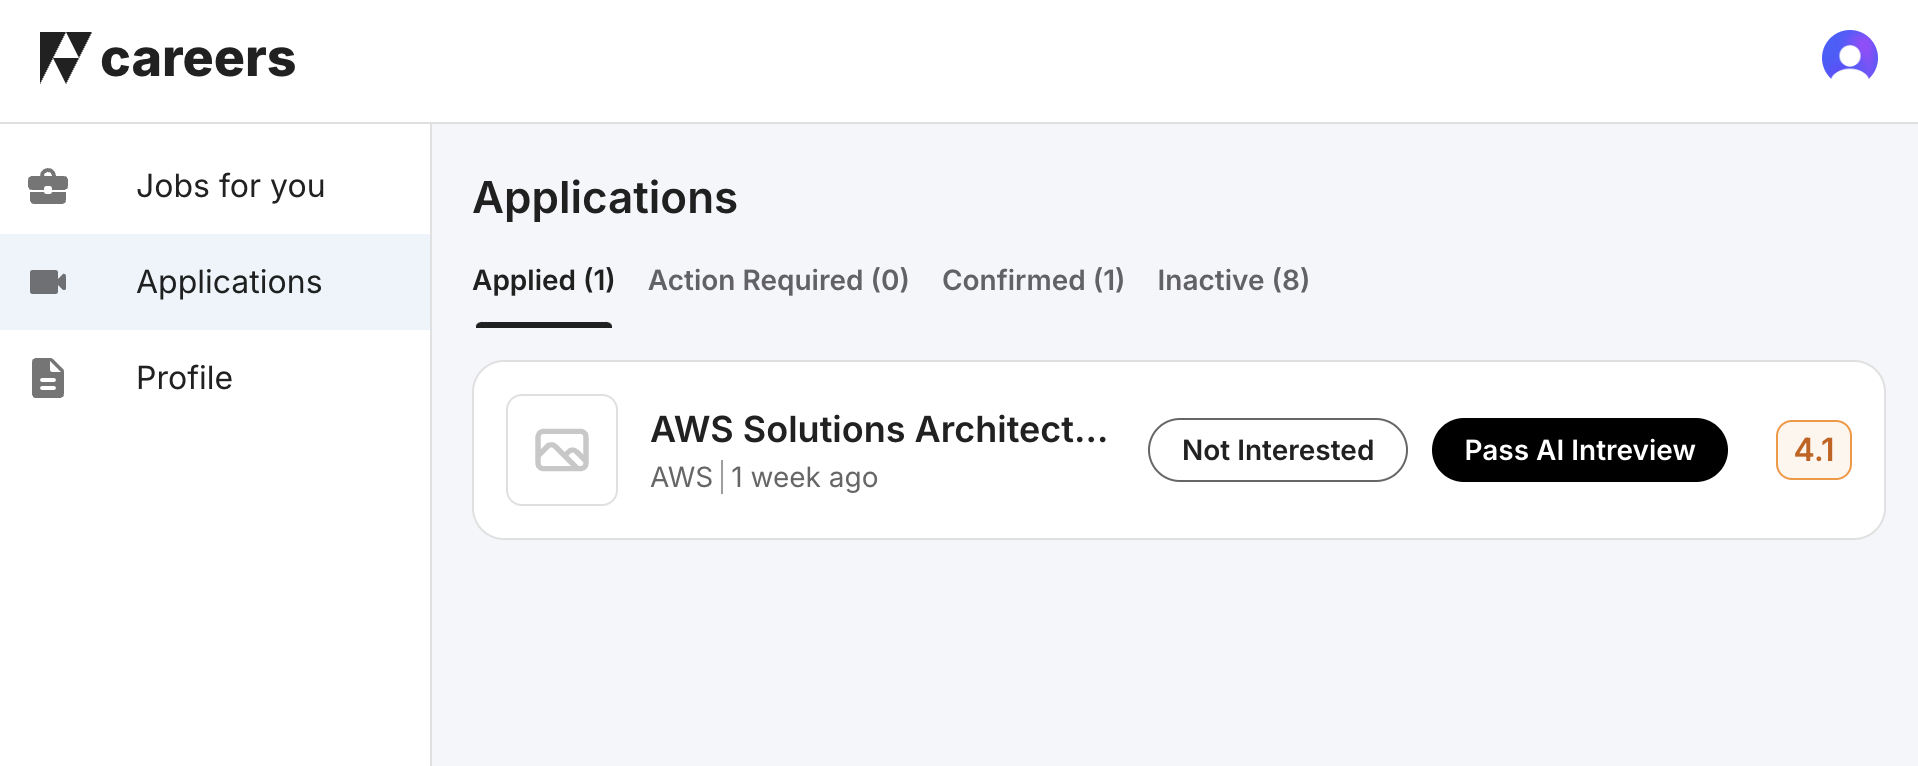1918x766 pixels.
Task: Open the profile avatar in the top right
Action: coord(1851,59)
